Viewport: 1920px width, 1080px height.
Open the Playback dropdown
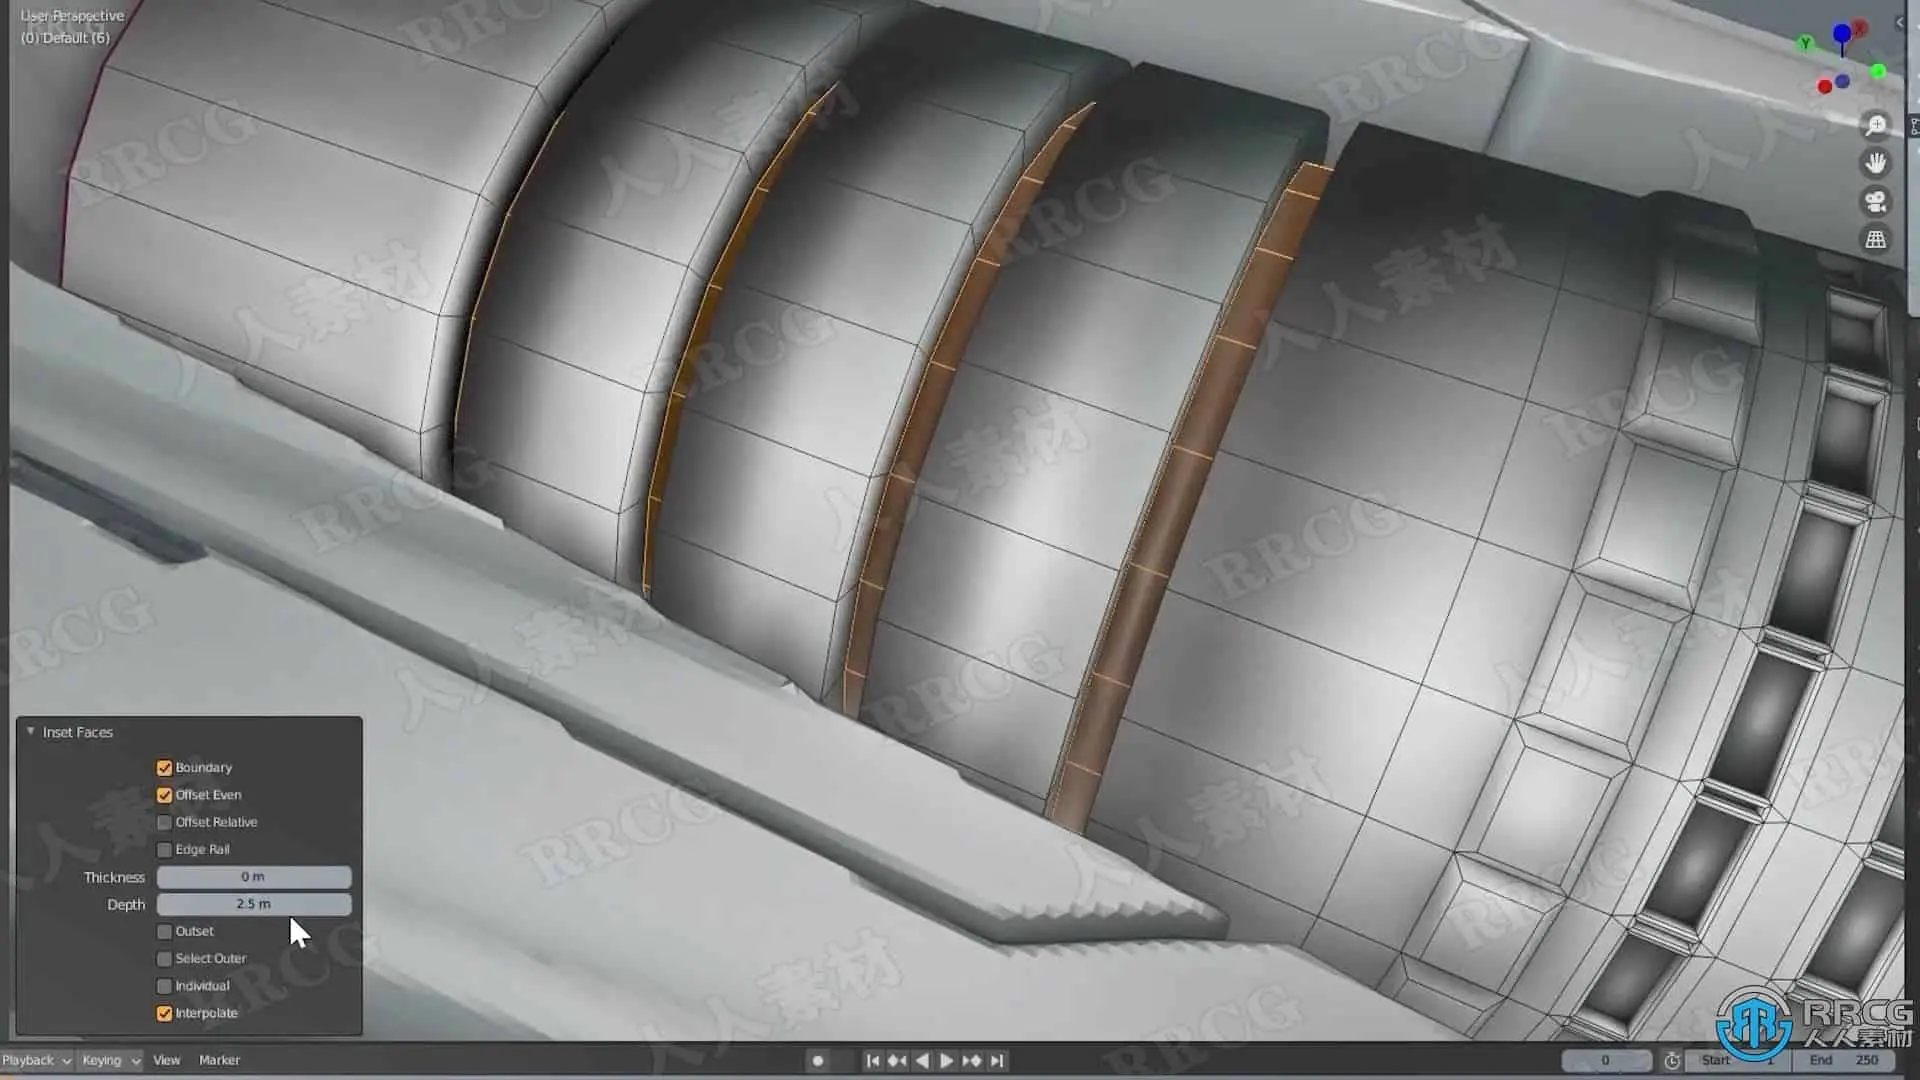pos(36,1060)
